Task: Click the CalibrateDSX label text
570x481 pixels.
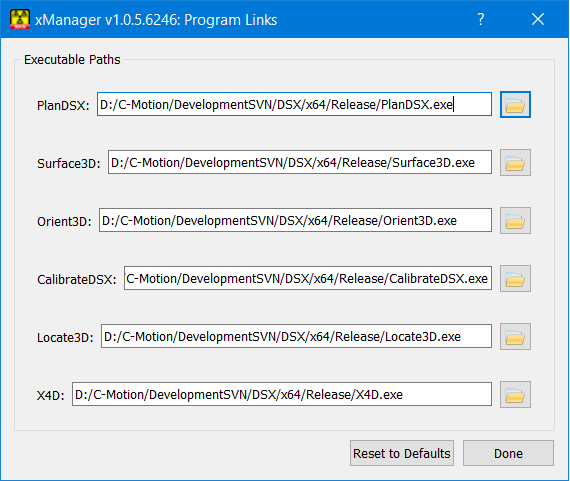Action: pos(77,279)
